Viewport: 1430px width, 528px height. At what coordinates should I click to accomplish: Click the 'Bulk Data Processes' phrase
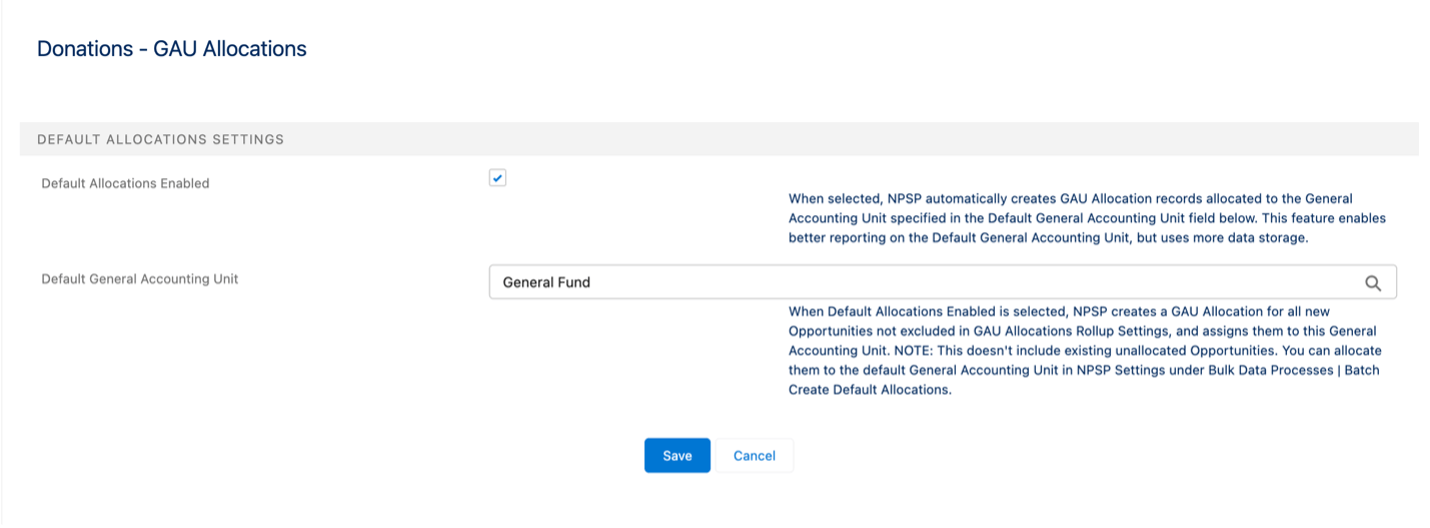coord(1269,370)
